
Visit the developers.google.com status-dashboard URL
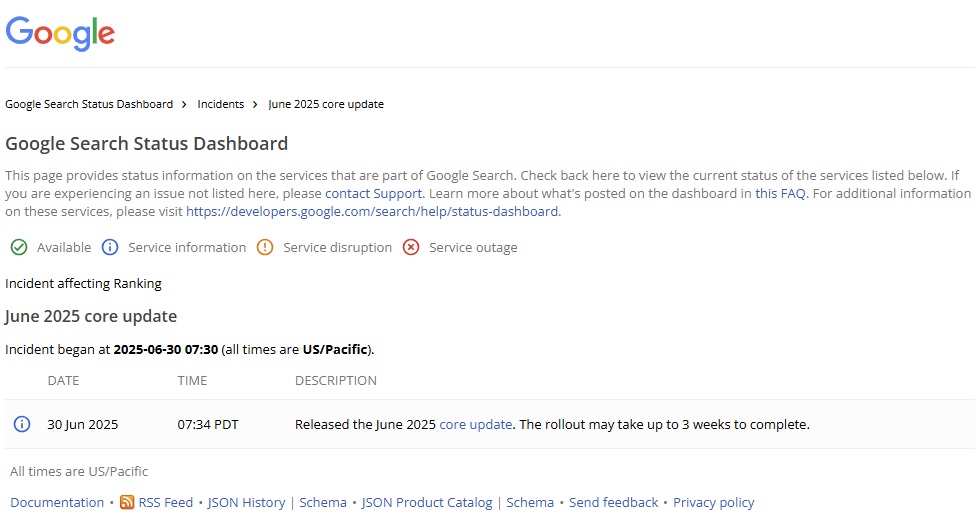(372, 211)
